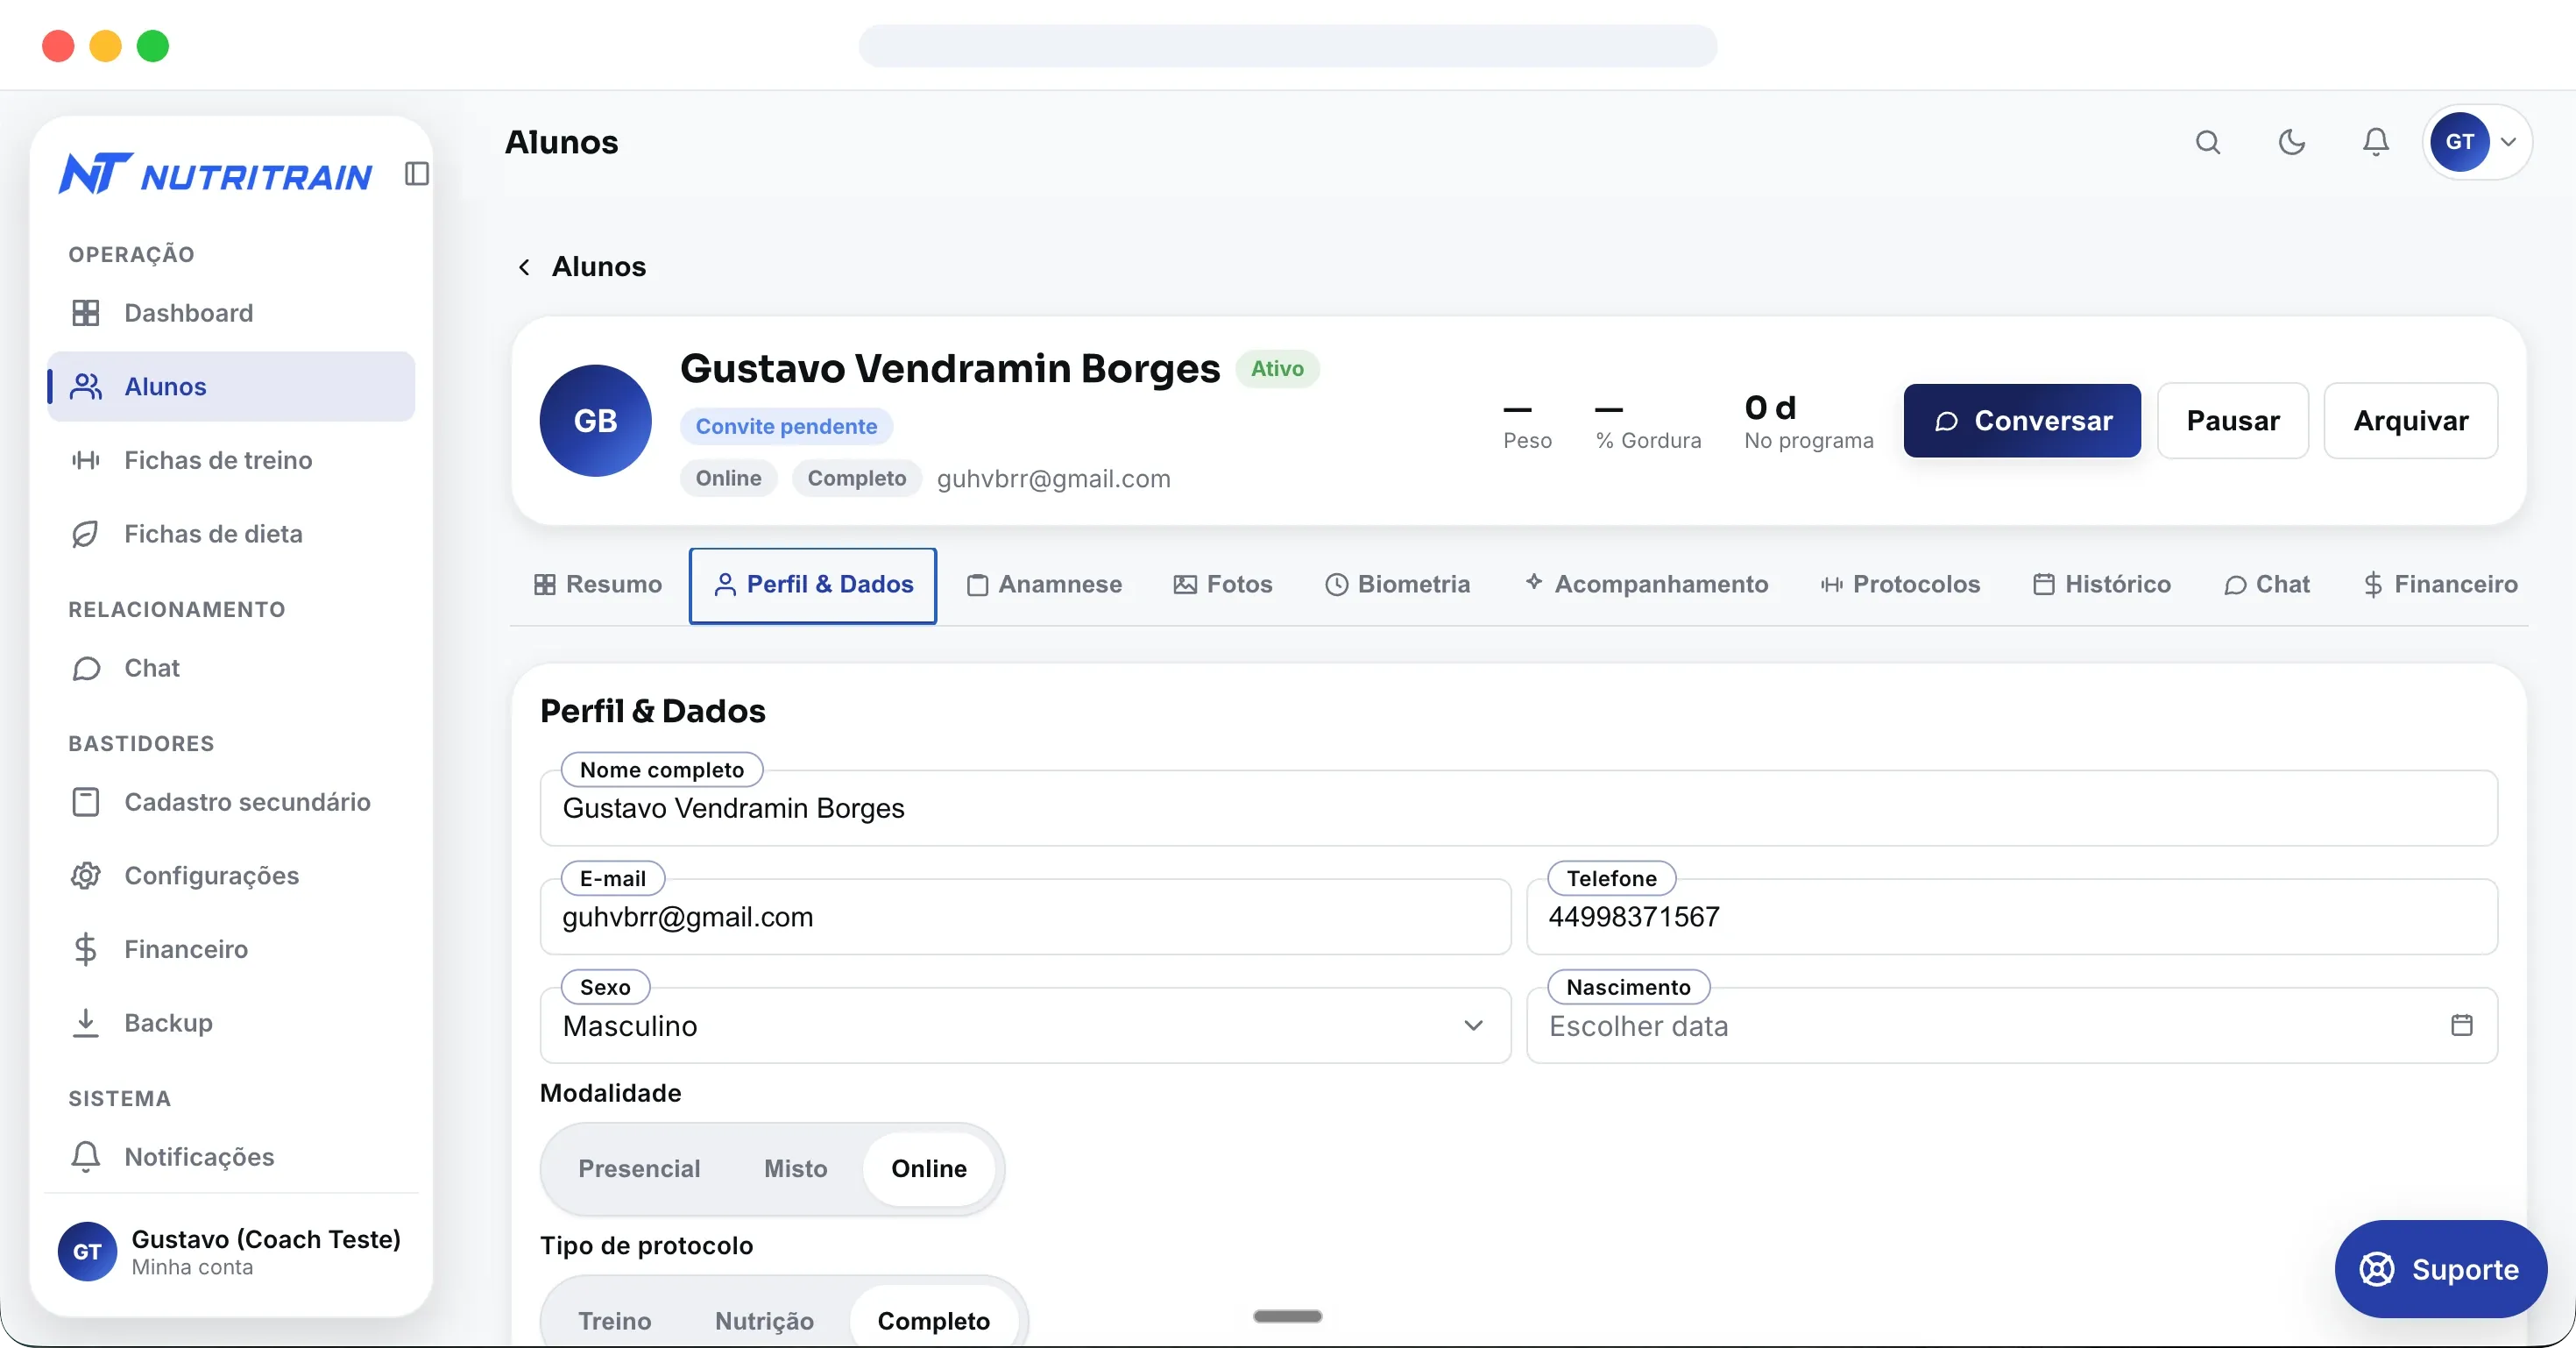Switch to the Chat tab
The height and width of the screenshot is (1348, 2576).
[2266, 584]
